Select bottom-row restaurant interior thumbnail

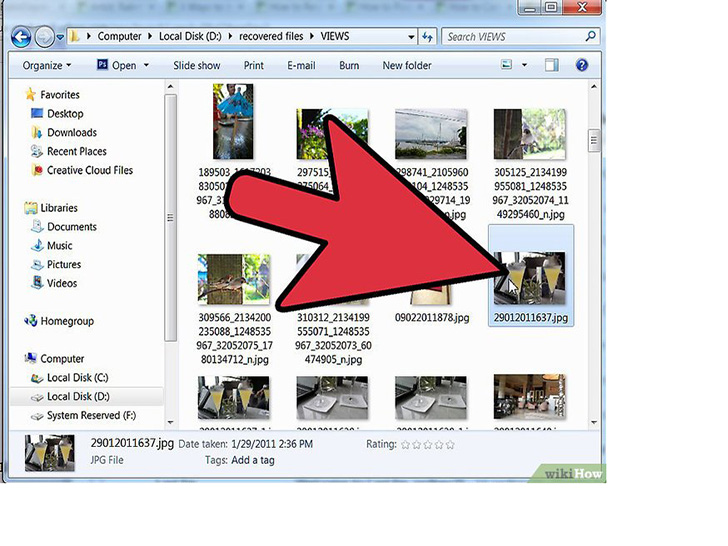pyautogui.click(x=530, y=397)
